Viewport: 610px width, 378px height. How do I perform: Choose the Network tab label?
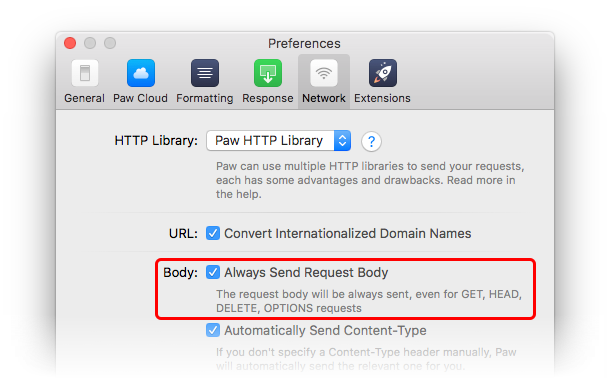click(324, 98)
